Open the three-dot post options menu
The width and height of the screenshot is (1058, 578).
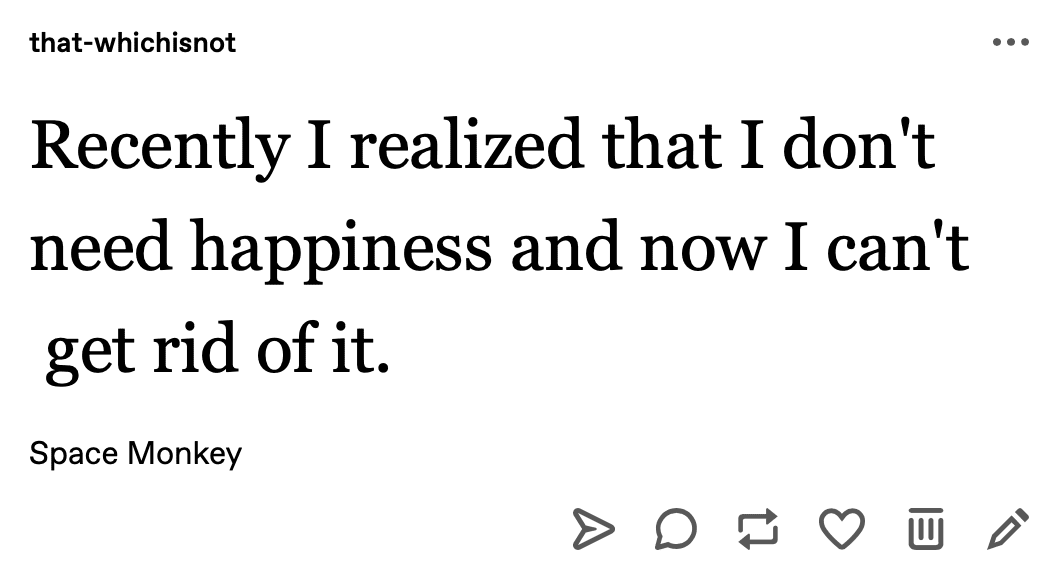[1011, 42]
